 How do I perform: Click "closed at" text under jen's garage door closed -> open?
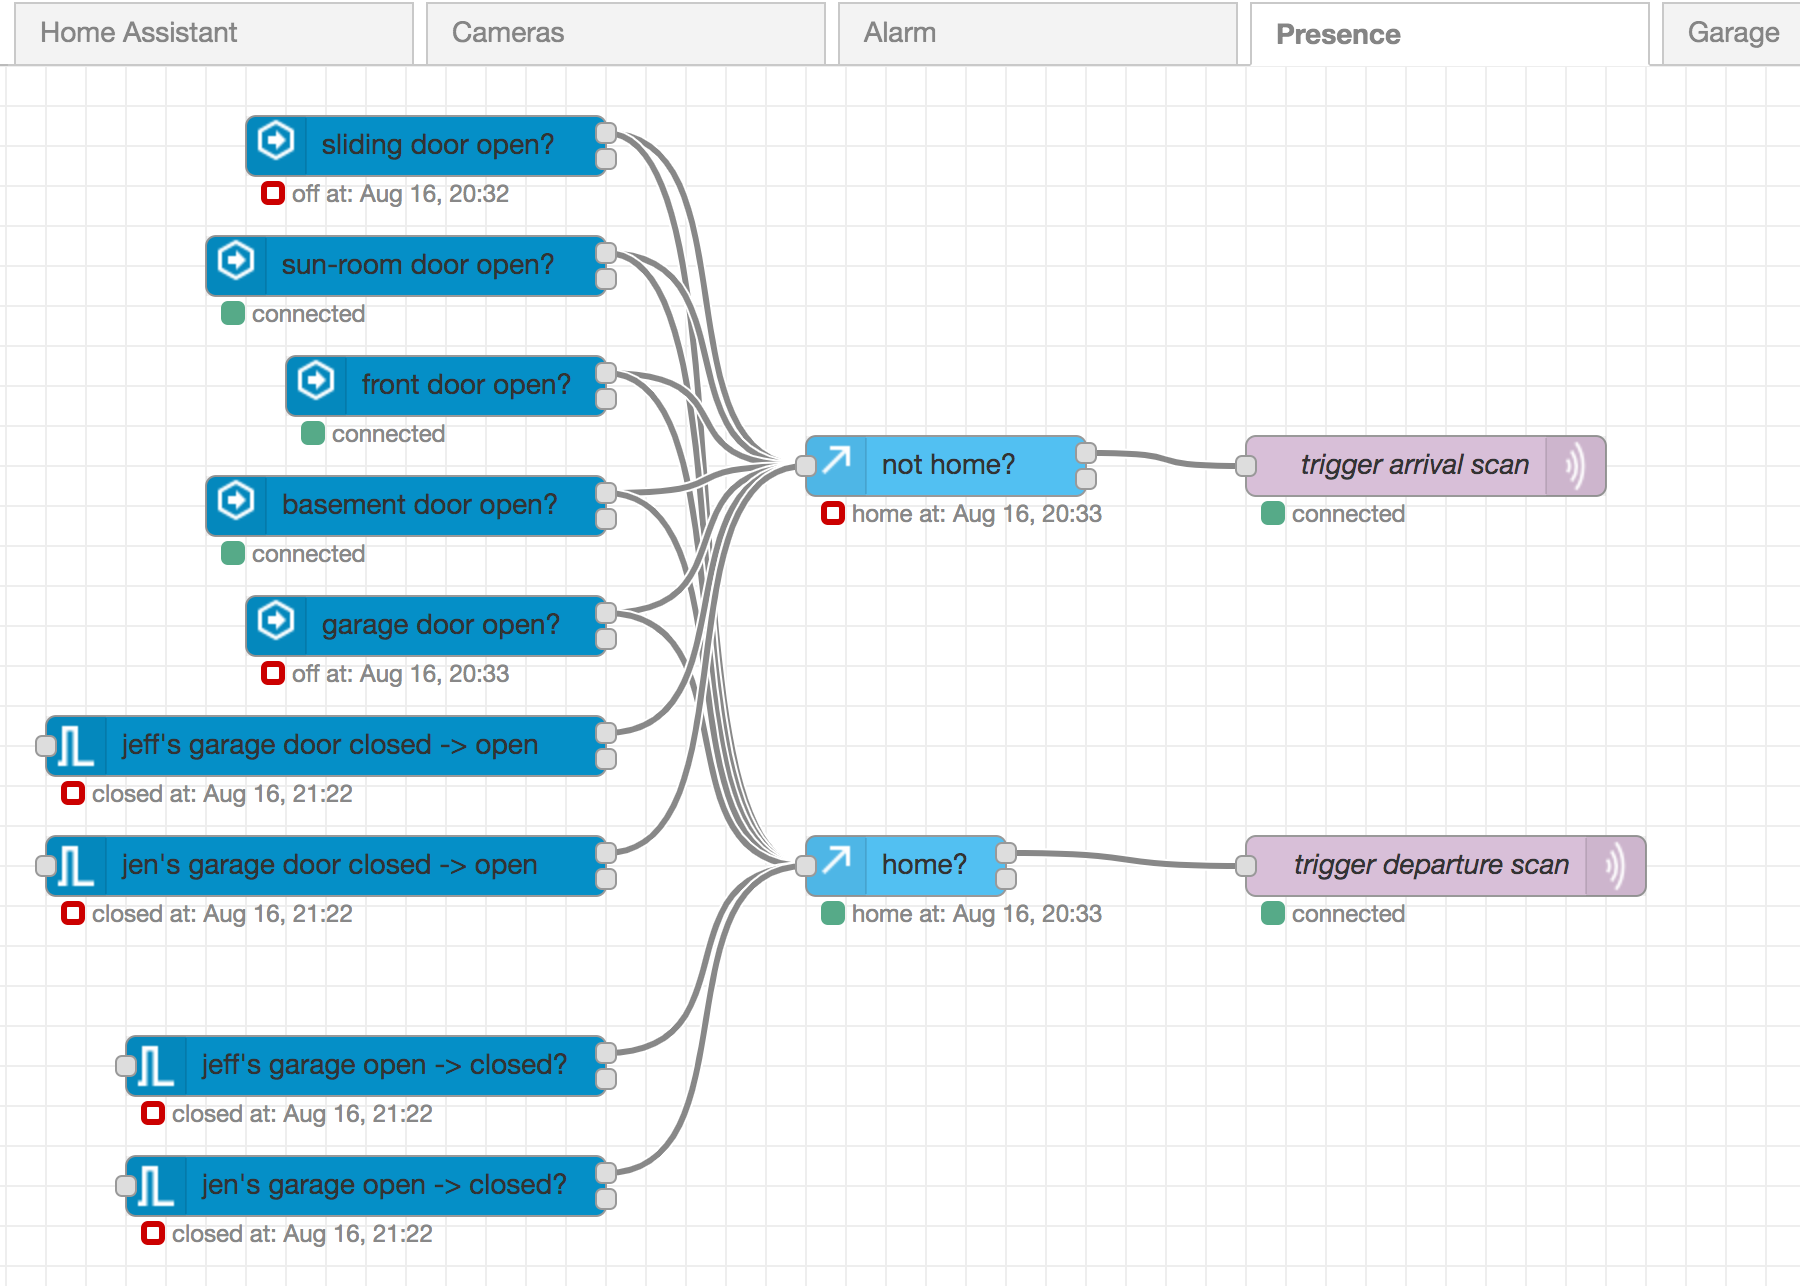(222, 914)
